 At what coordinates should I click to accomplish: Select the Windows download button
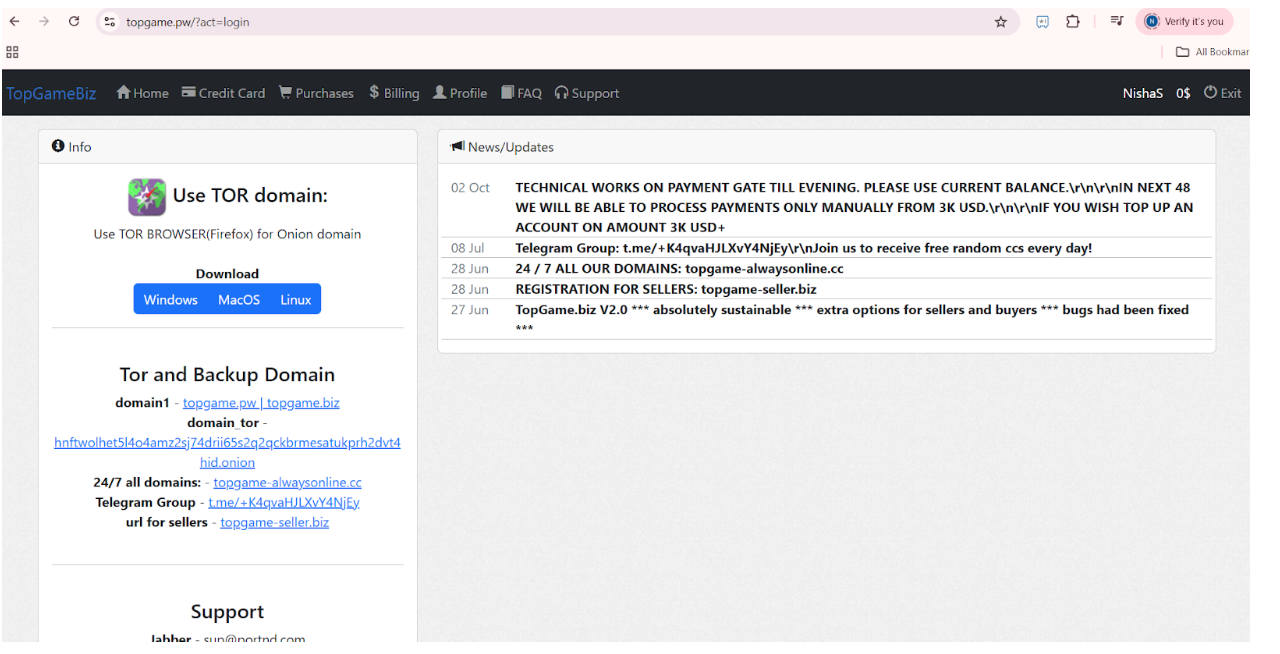click(170, 299)
